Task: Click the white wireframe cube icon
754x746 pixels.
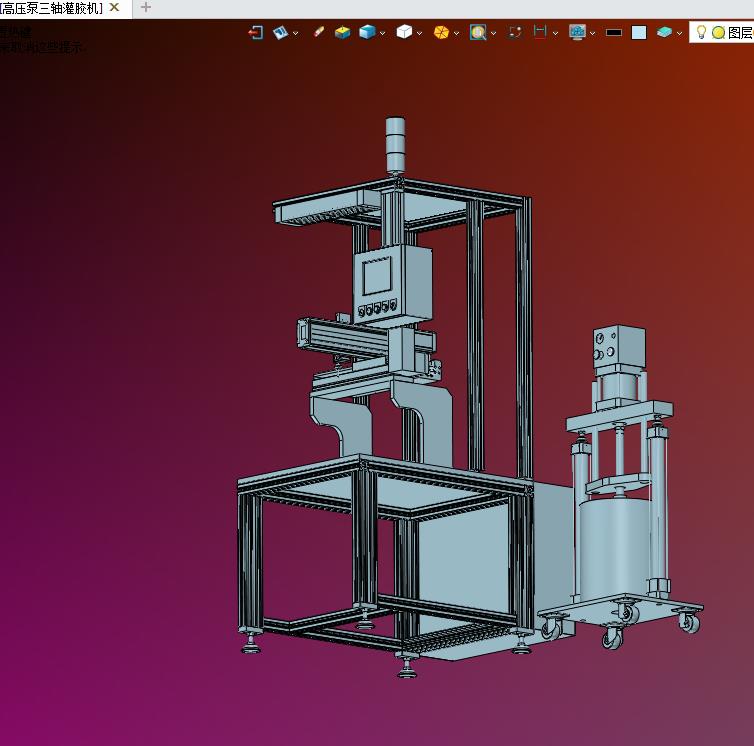Action: click(x=404, y=32)
